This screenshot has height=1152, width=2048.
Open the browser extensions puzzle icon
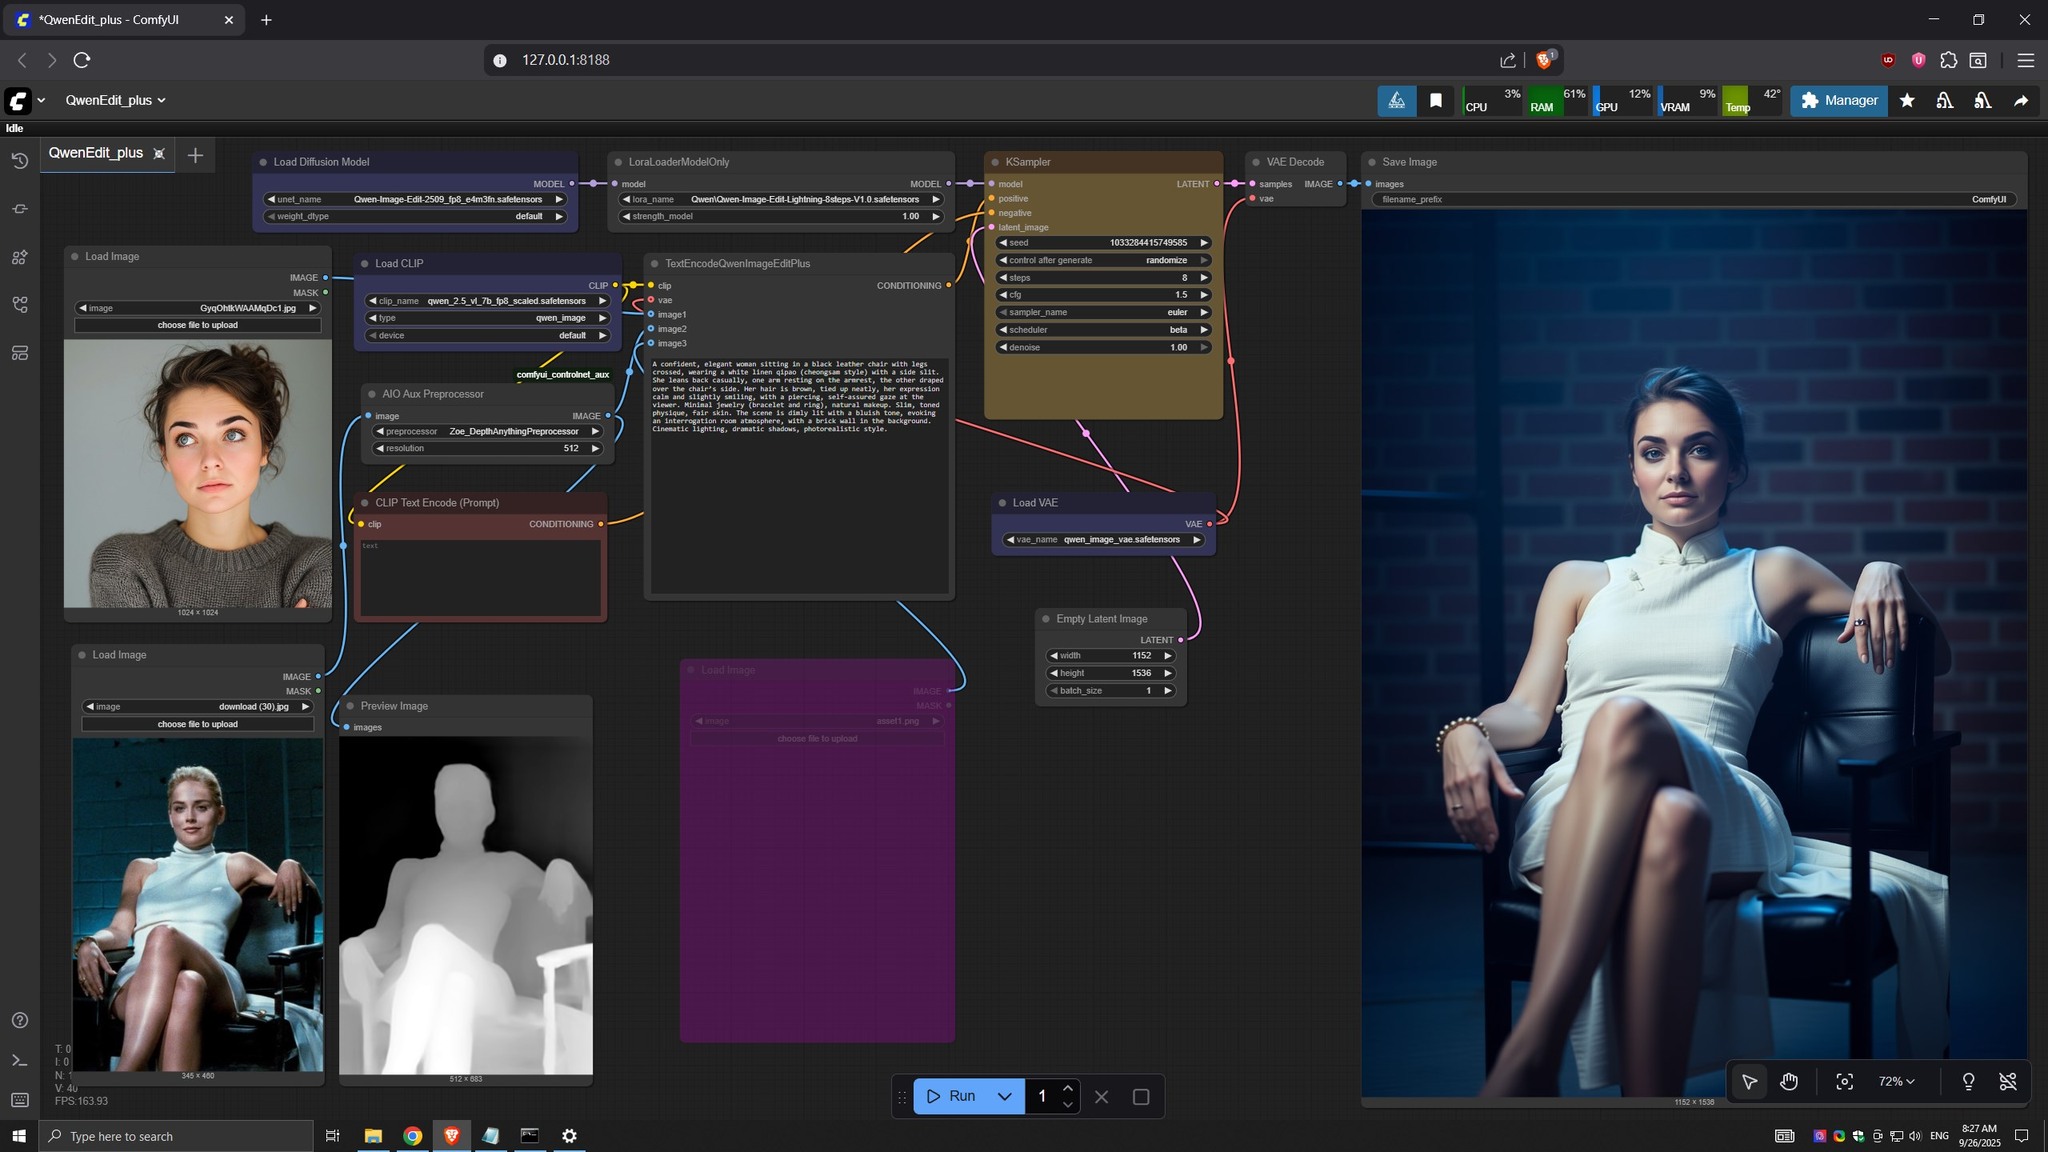(1948, 60)
